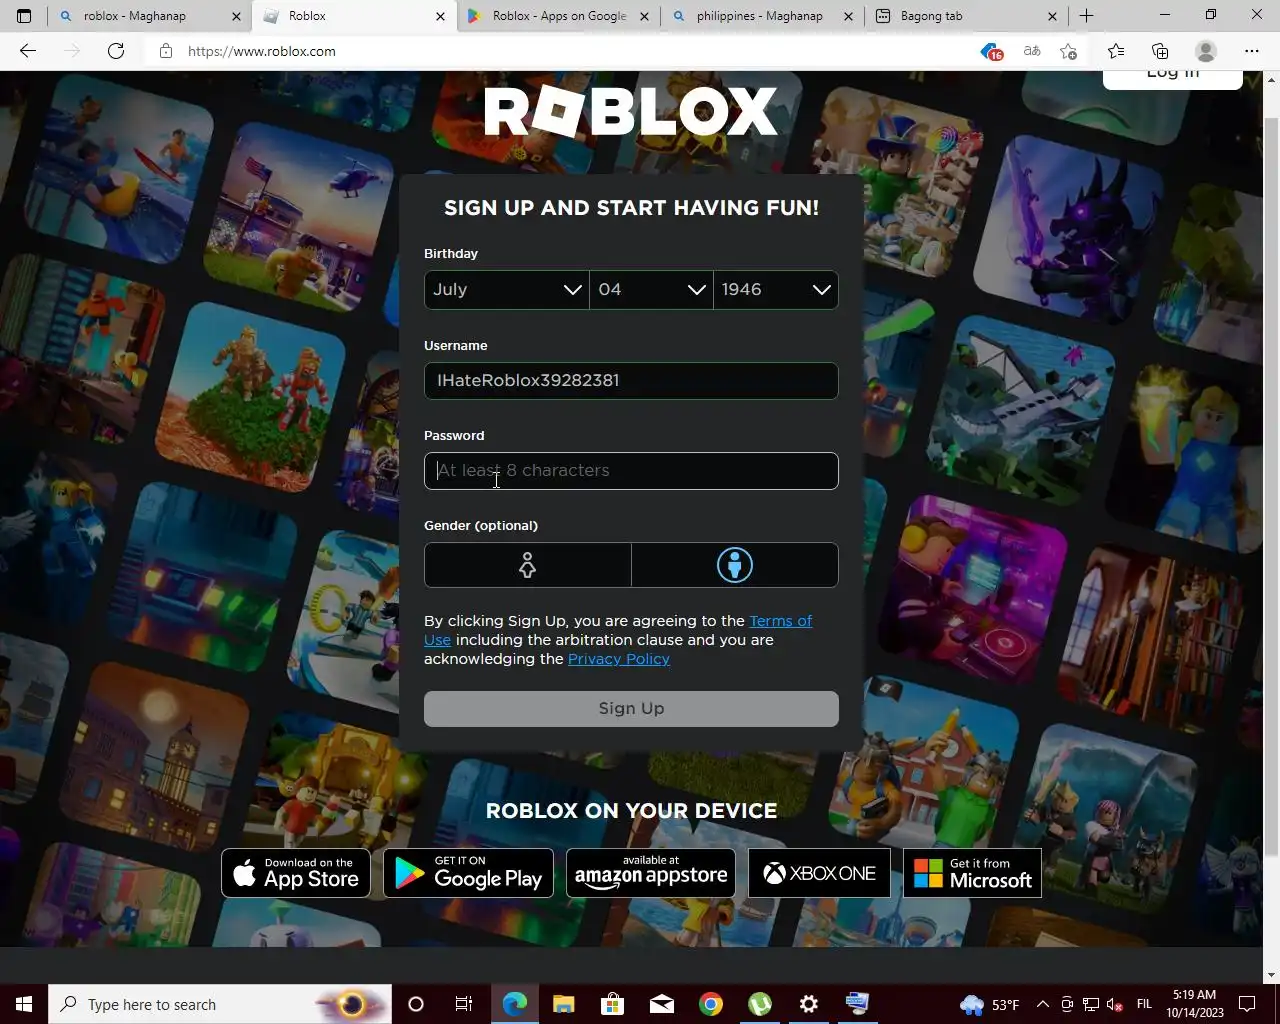Open Google Chrome on taskbar
The image size is (1280, 1024).
coord(710,1004)
